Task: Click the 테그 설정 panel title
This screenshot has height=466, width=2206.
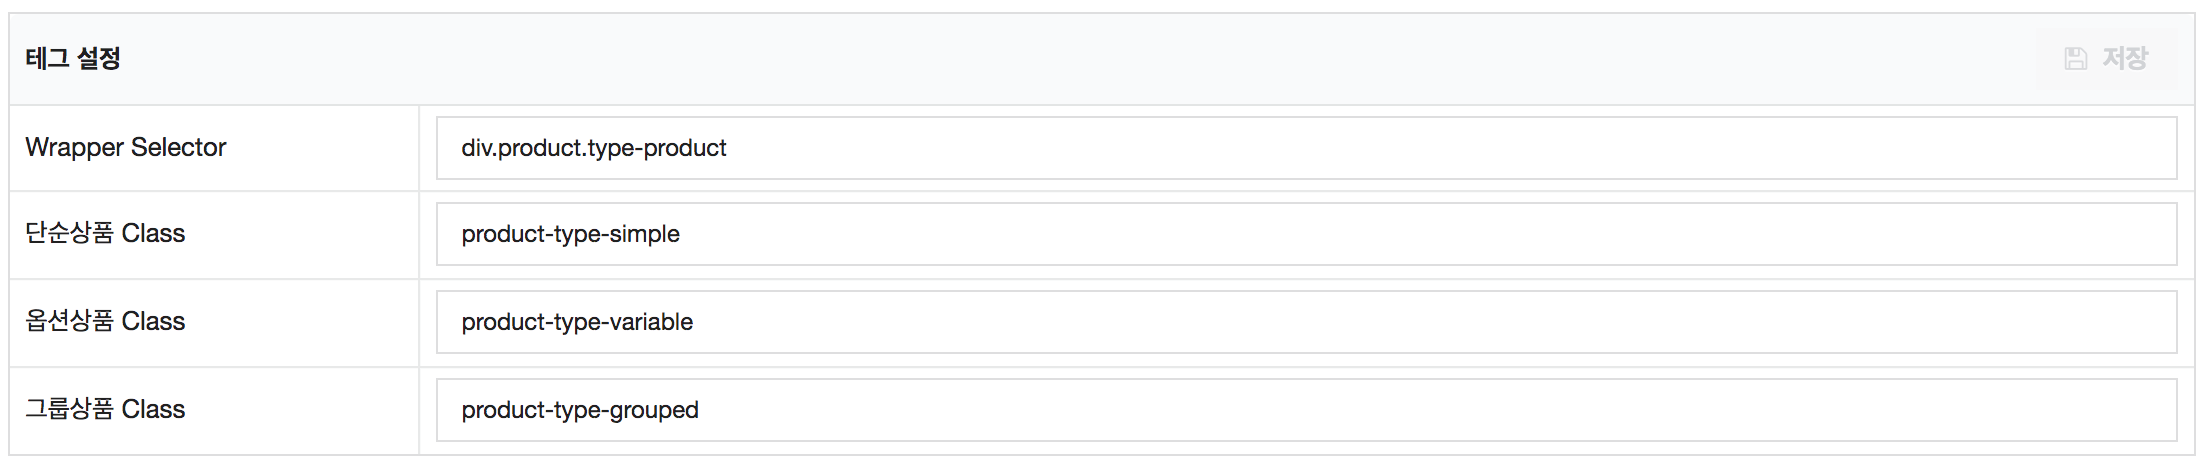Action: [73, 58]
